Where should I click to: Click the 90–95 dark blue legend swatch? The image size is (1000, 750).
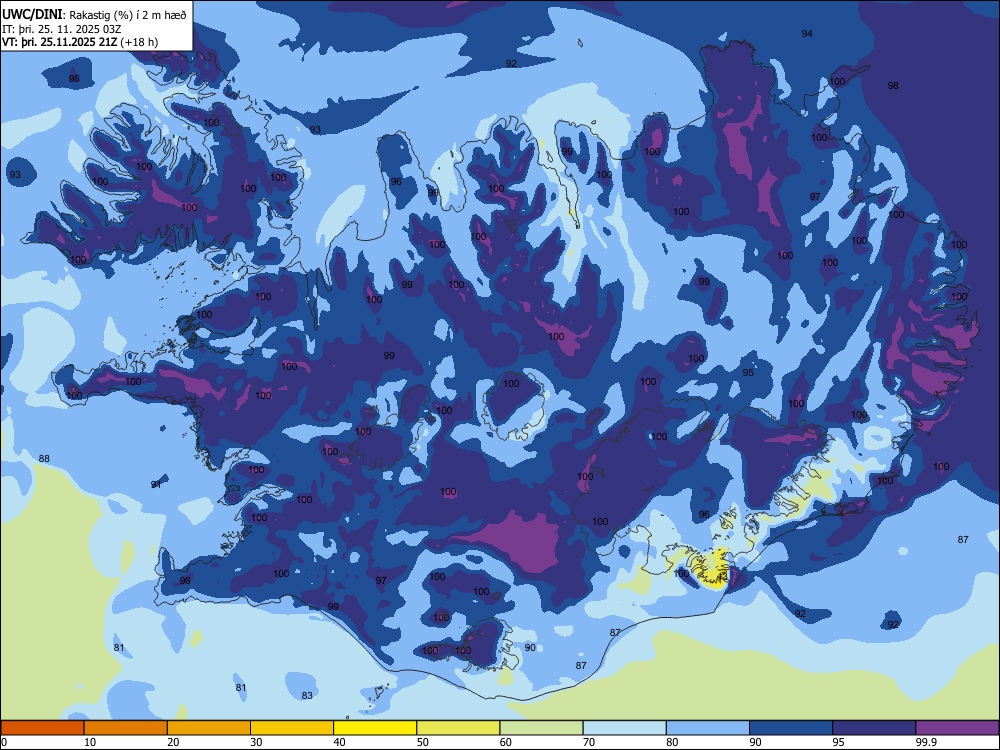(x=791, y=728)
